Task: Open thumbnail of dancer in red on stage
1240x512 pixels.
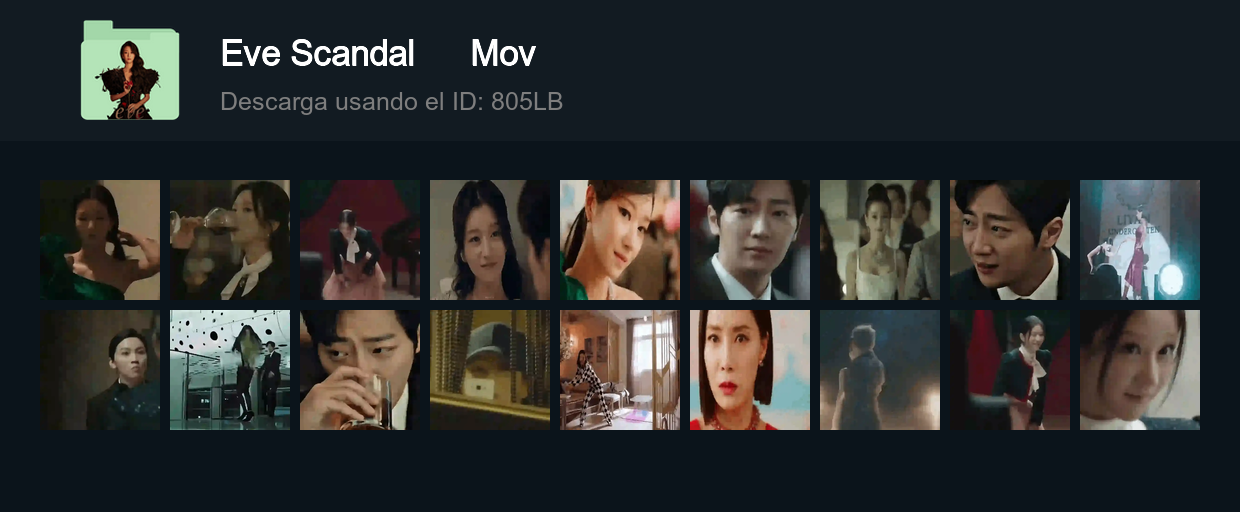Action: (1140, 240)
